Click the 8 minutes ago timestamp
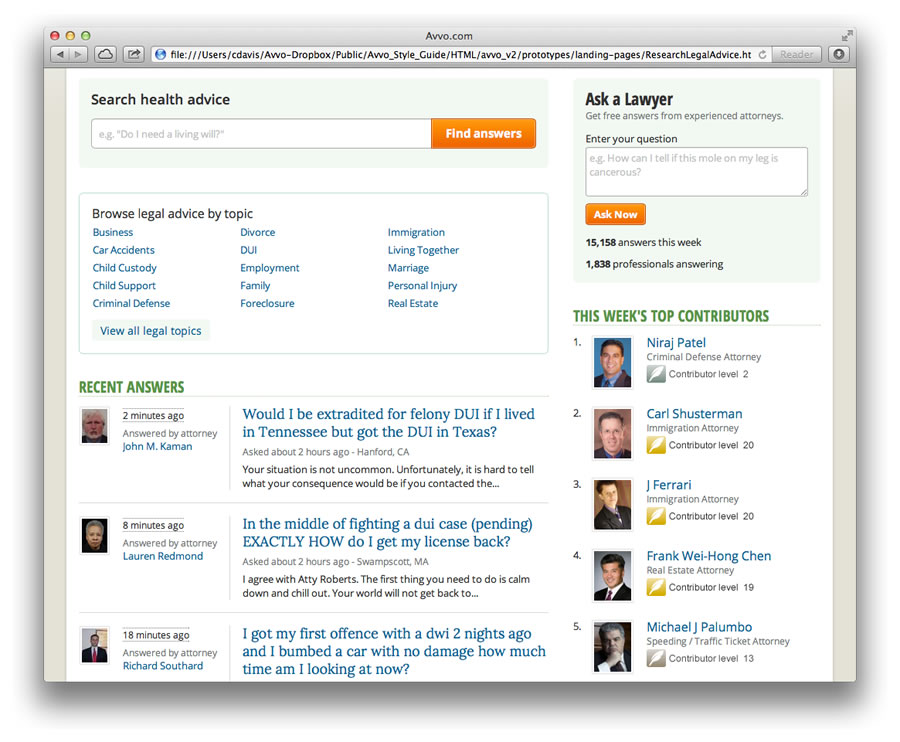900x742 pixels. (x=153, y=525)
